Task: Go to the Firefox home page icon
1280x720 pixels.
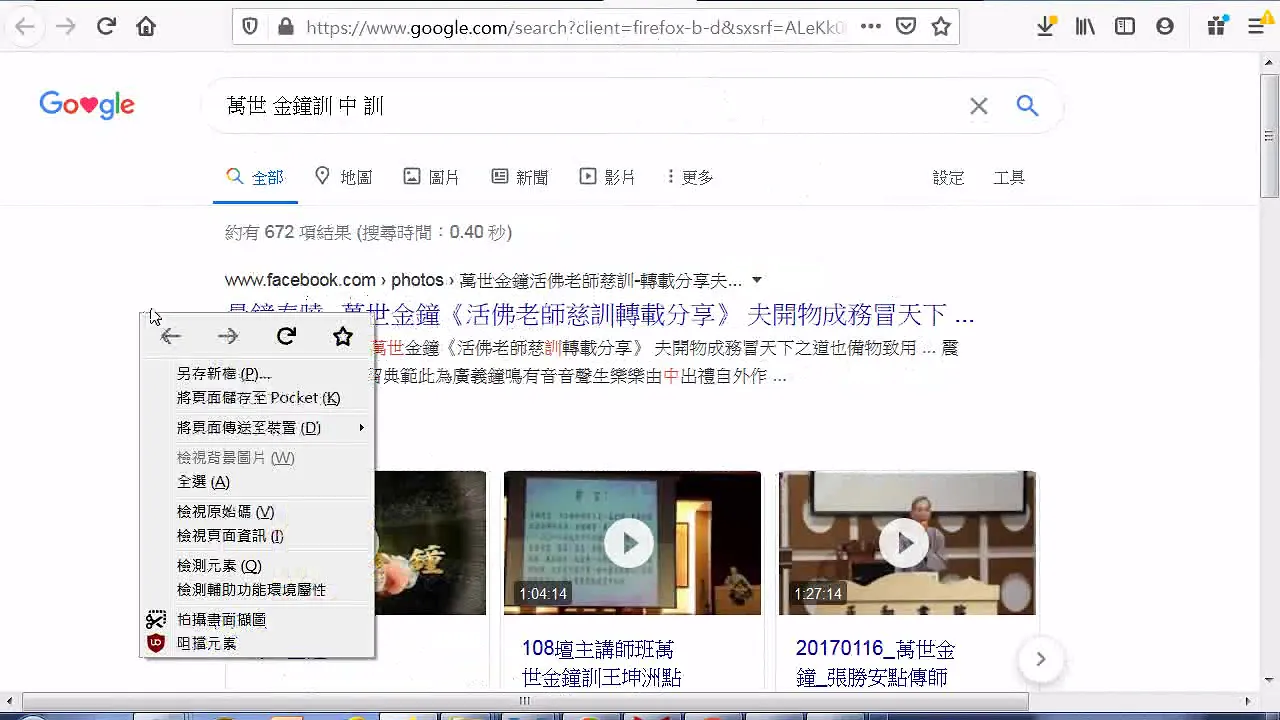Action: click(x=146, y=27)
